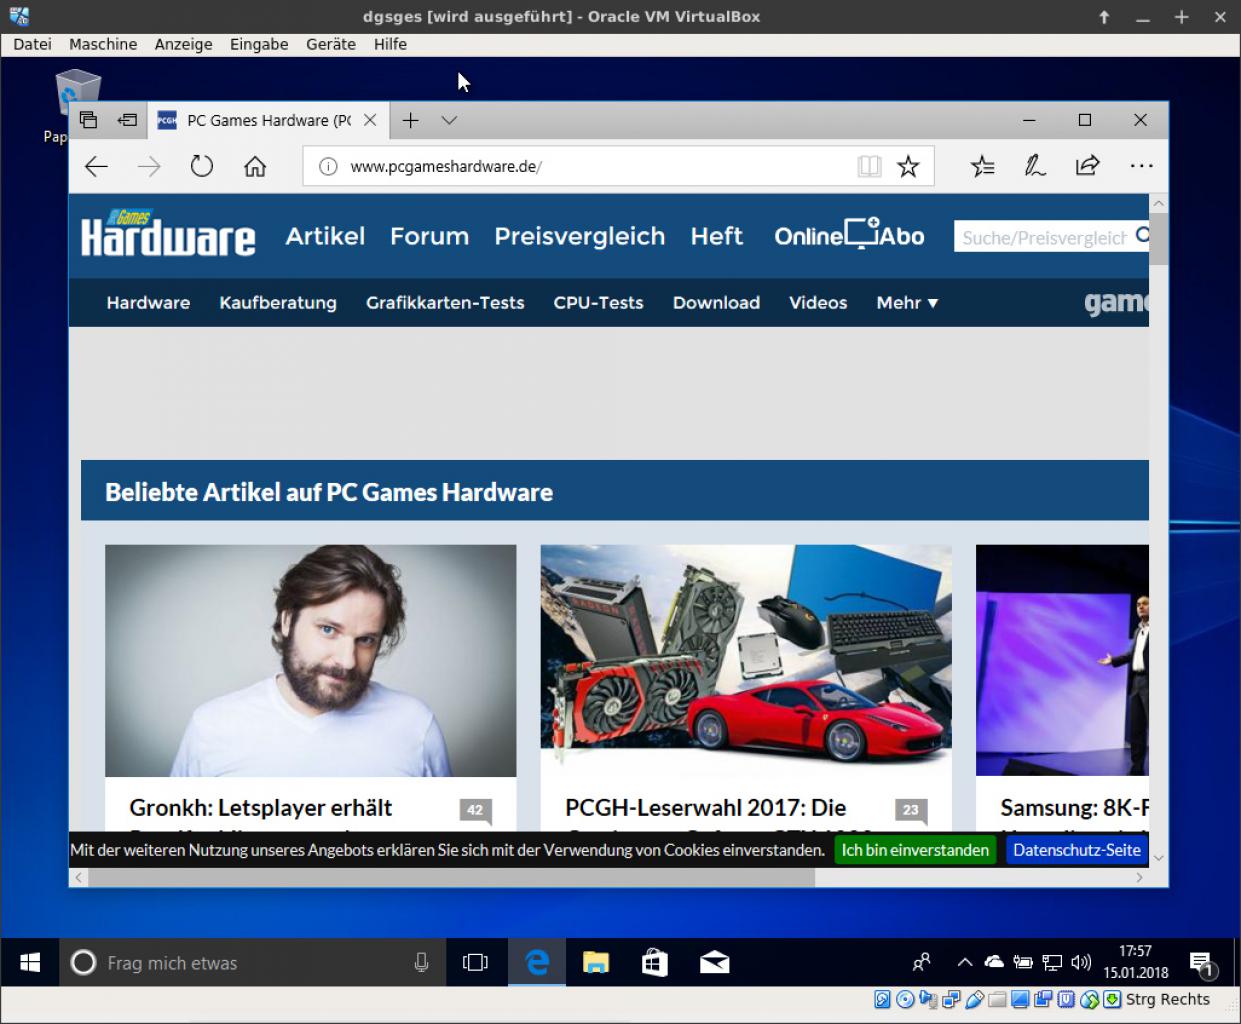Click the horizontal page scrollbar thumb
The height and width of the screenshot is (1024, 1241).
452,878
